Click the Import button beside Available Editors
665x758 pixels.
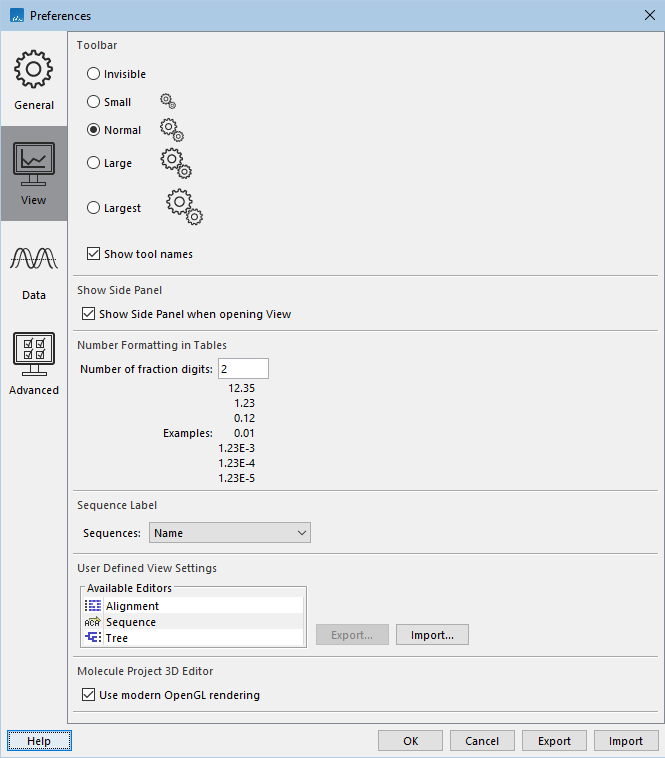click(x=432, y=635)
